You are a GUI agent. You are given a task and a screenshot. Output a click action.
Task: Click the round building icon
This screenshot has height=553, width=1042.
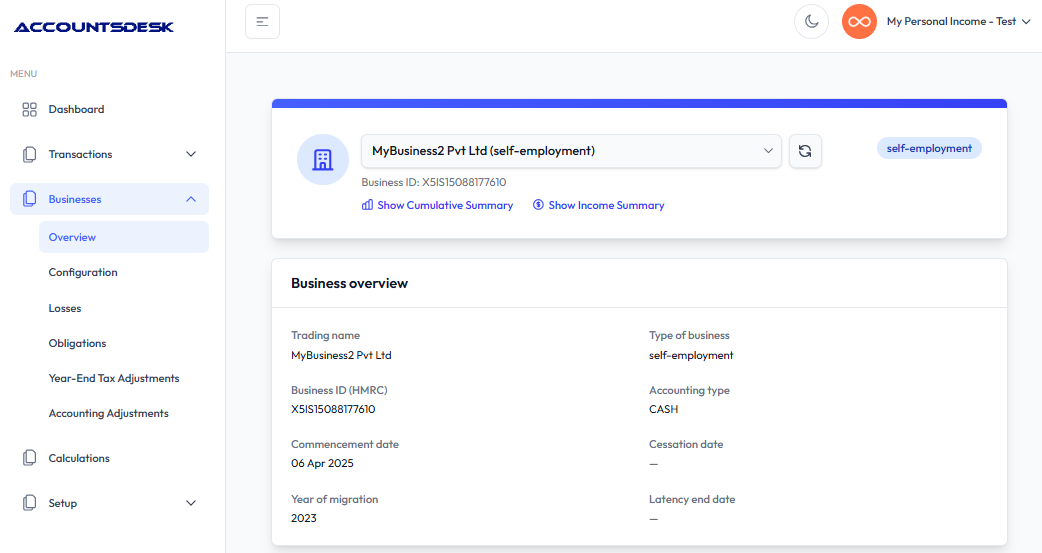(323, 160)
